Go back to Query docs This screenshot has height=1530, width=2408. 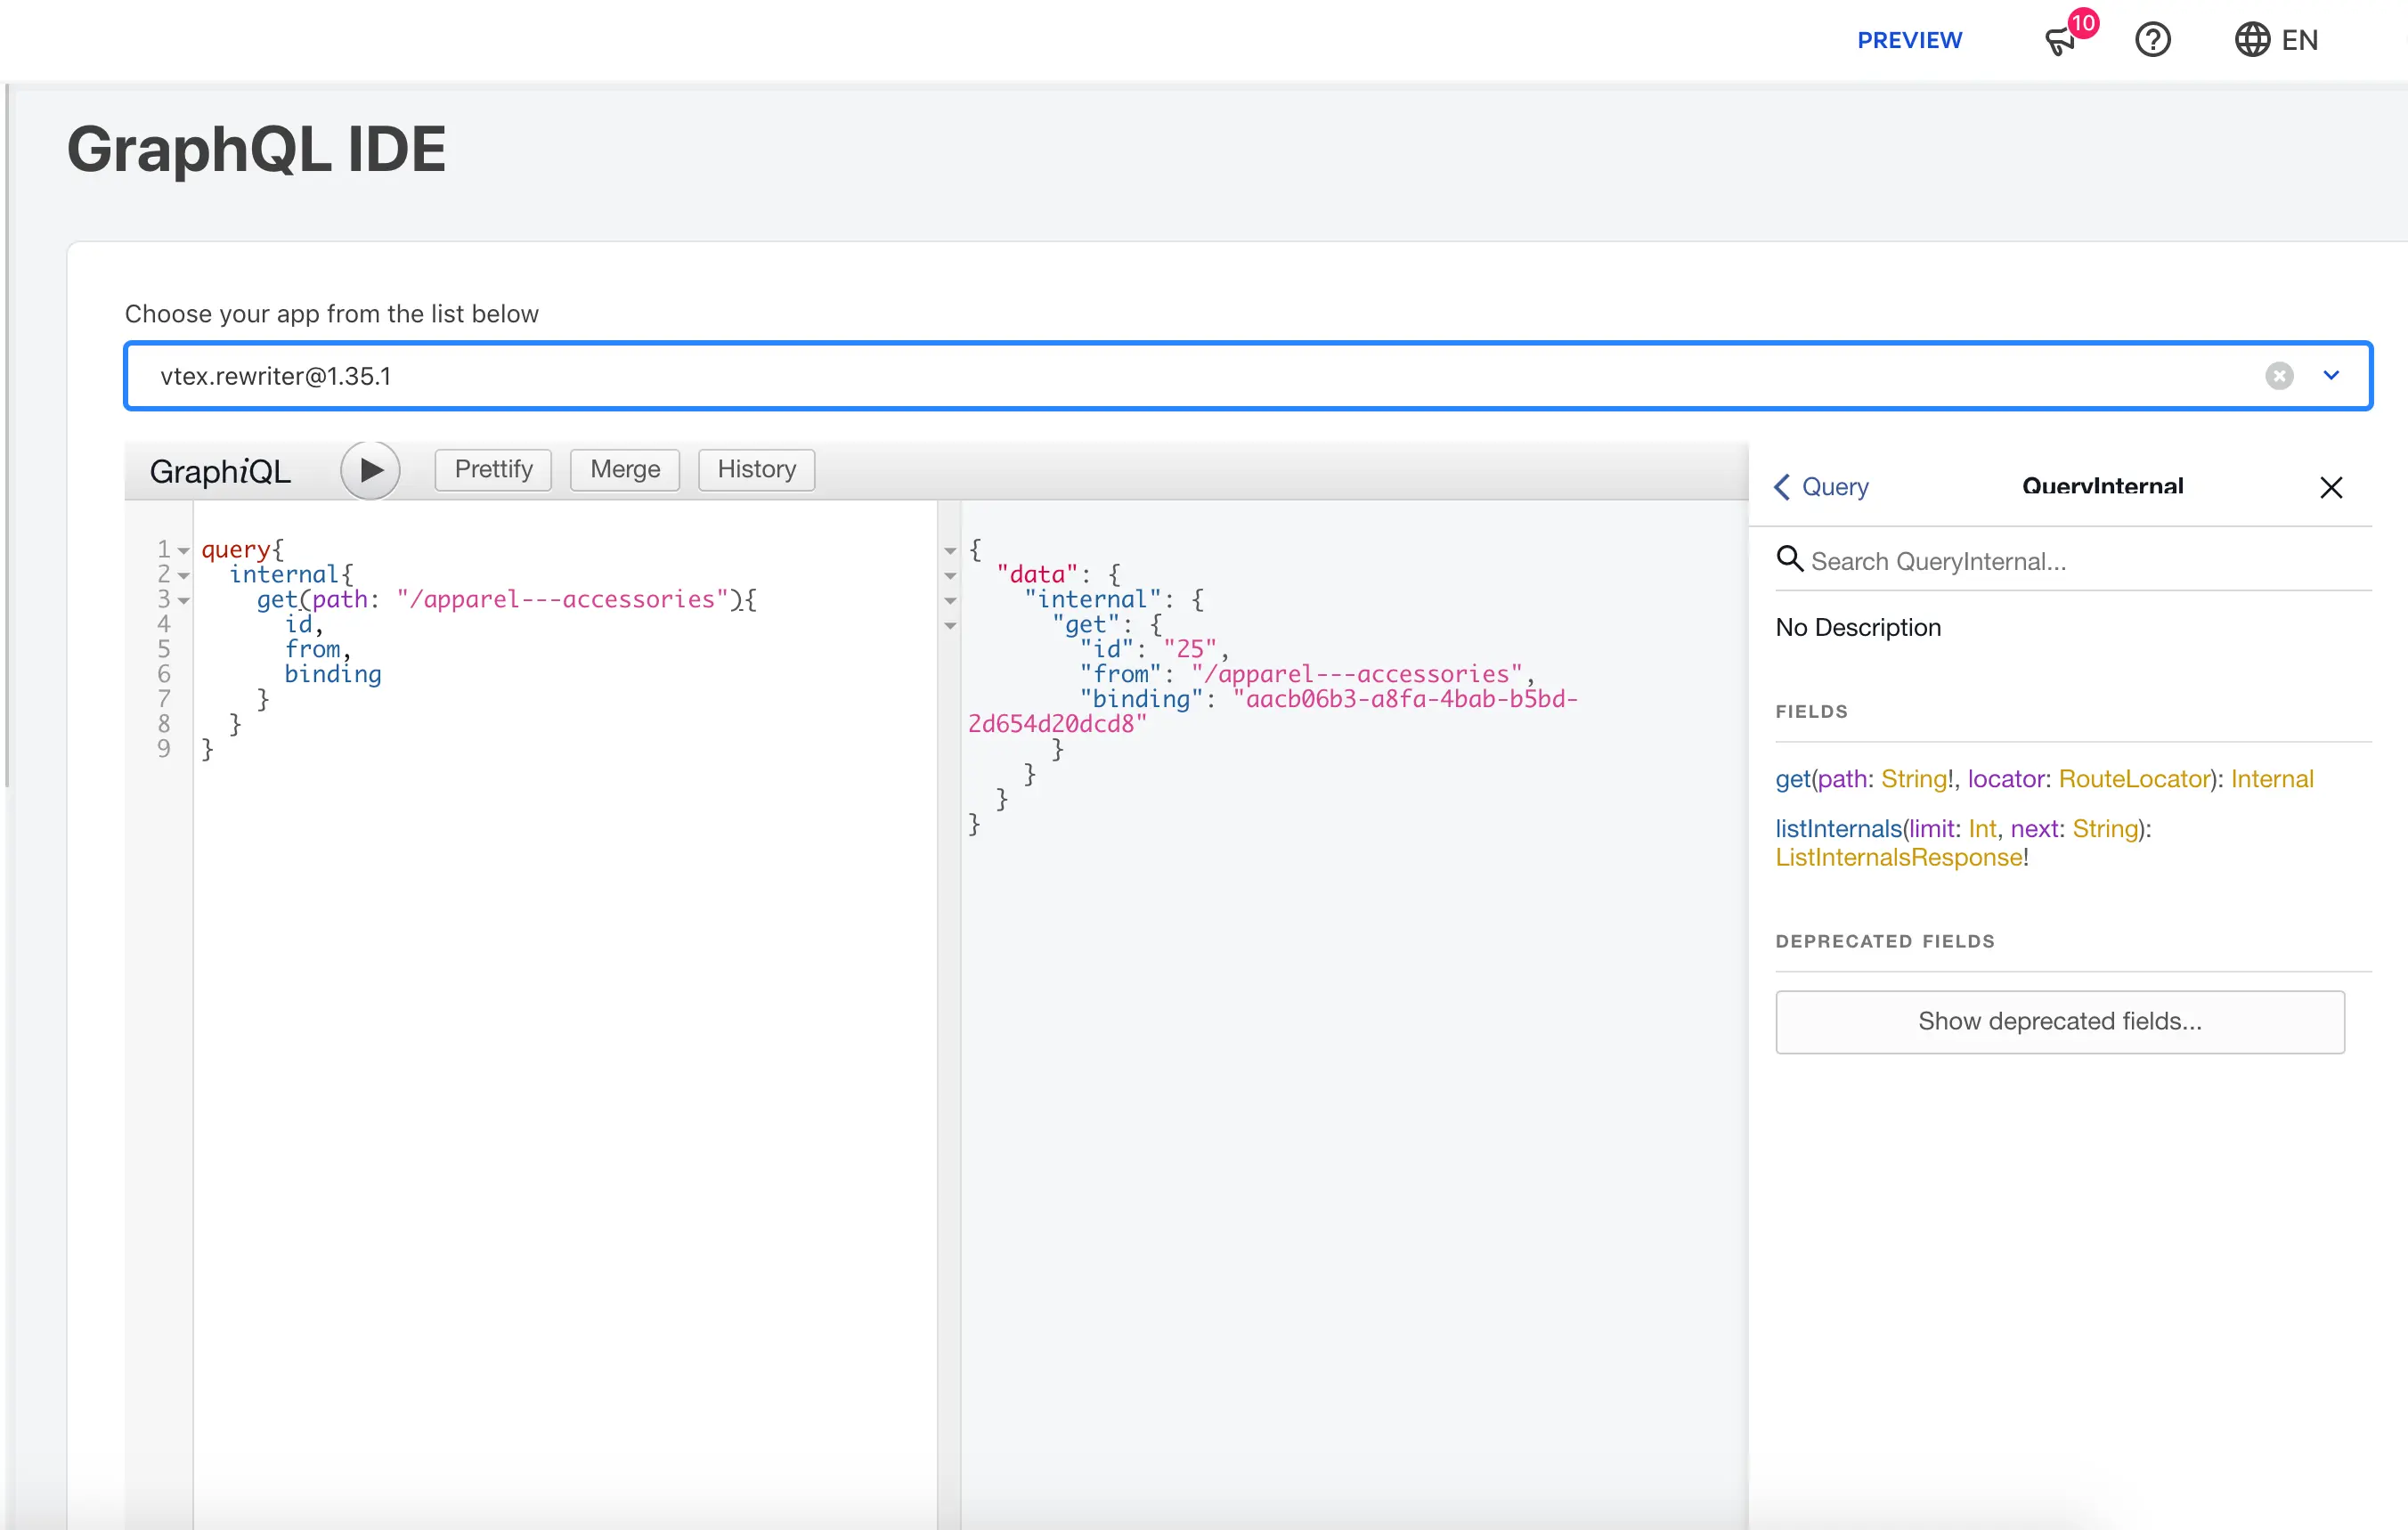pyautogui.click(x=1821, y=487)
